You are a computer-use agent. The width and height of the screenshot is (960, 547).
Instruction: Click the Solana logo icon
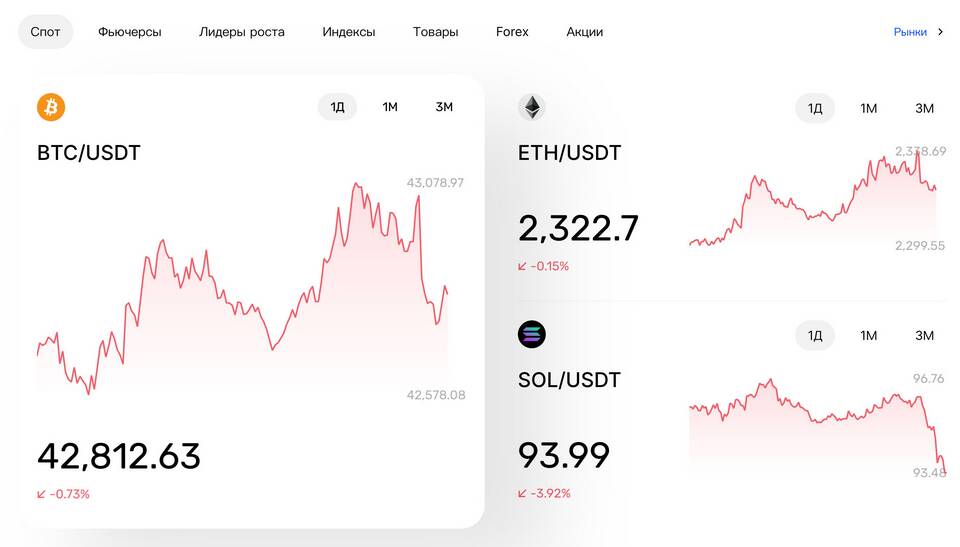(532, 335)
